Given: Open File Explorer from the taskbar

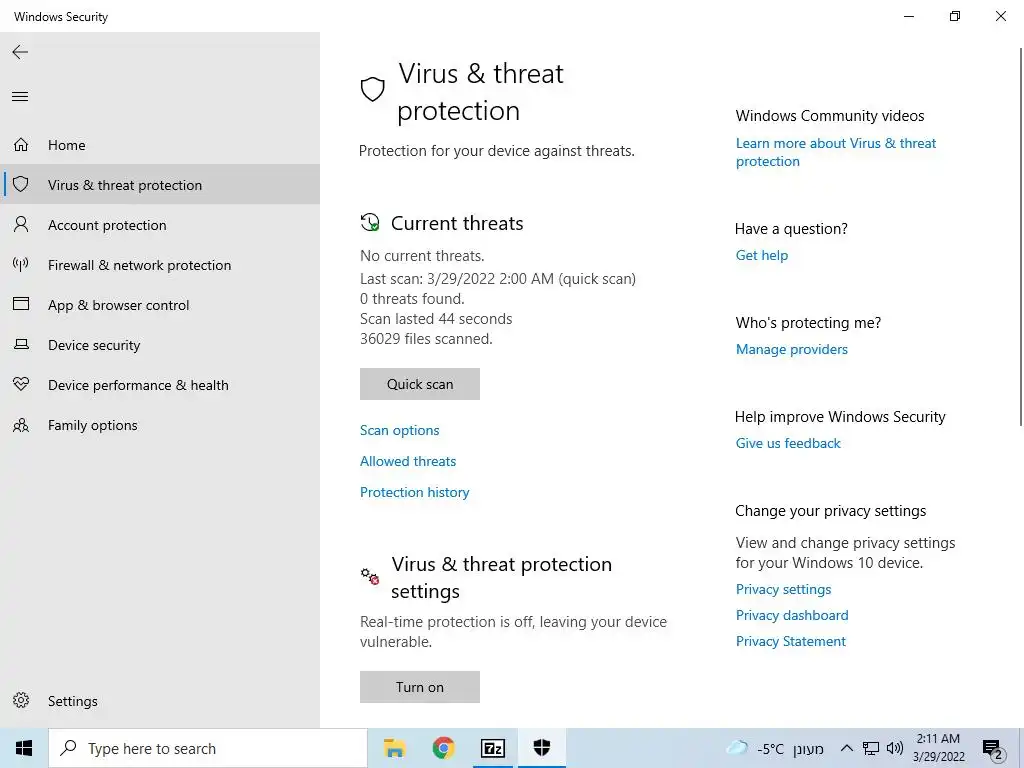Looking at the screenshot, I should click(394, 748).
